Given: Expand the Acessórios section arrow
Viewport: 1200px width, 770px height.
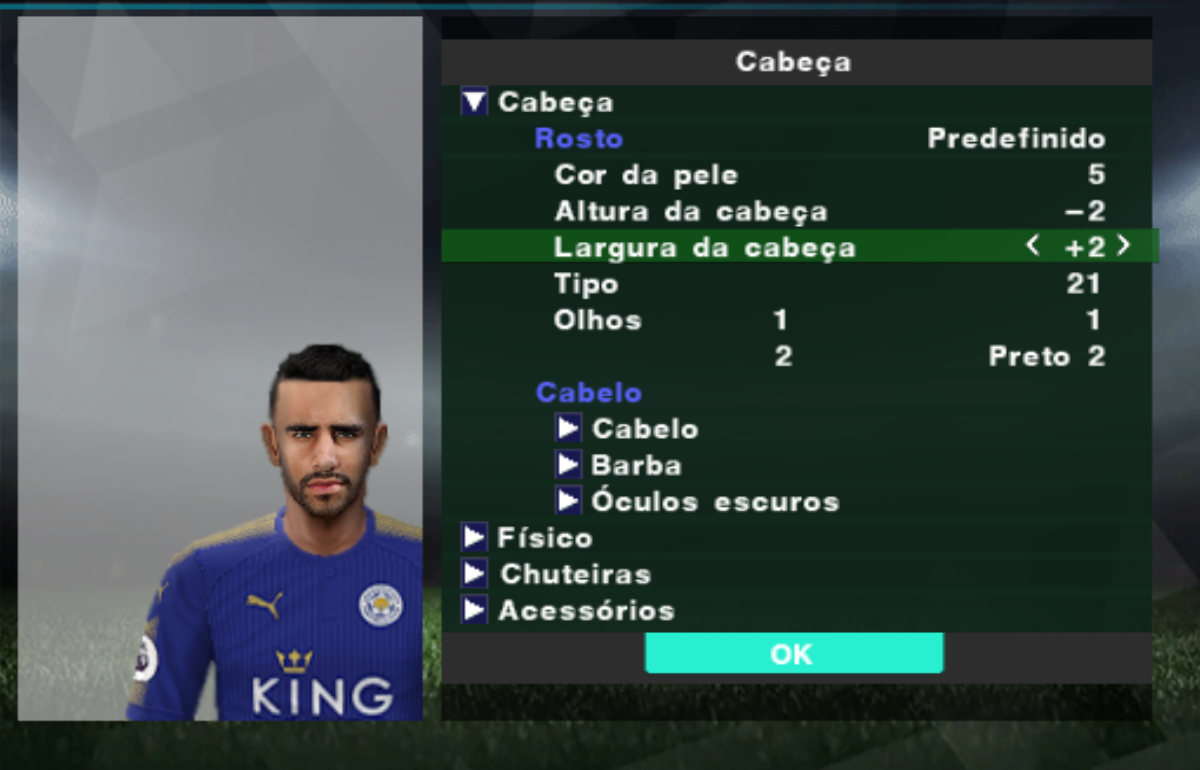Looking at the screenshot, I should (475, 610).
